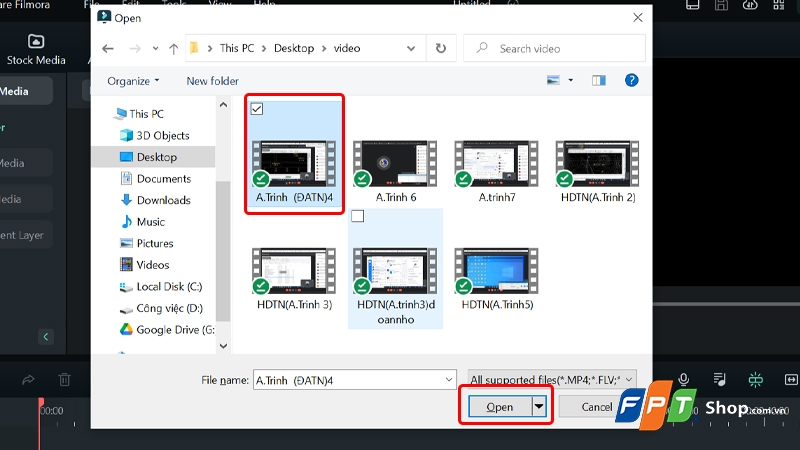
Task: Click the Cancel button
Action: [596, 407]
